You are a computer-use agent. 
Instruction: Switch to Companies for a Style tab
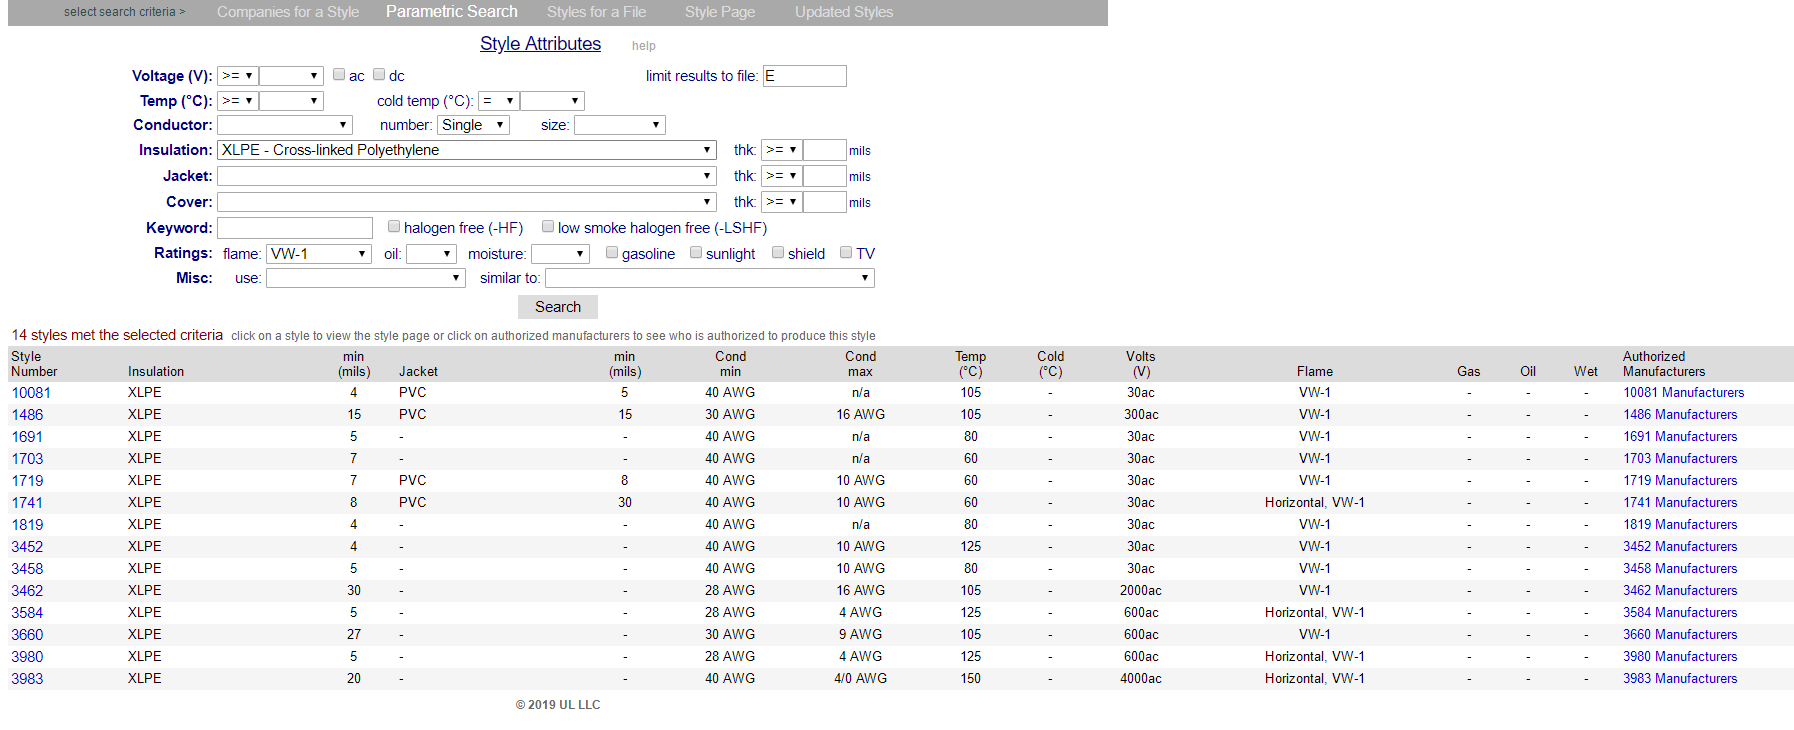tap(287, 12)
